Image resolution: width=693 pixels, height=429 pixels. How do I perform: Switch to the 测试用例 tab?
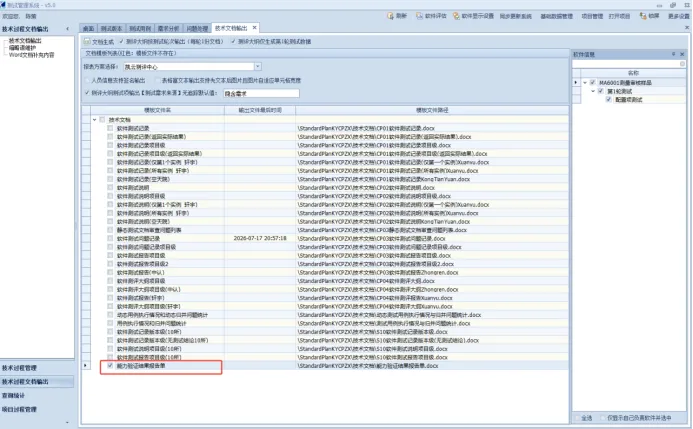(140, 28)
